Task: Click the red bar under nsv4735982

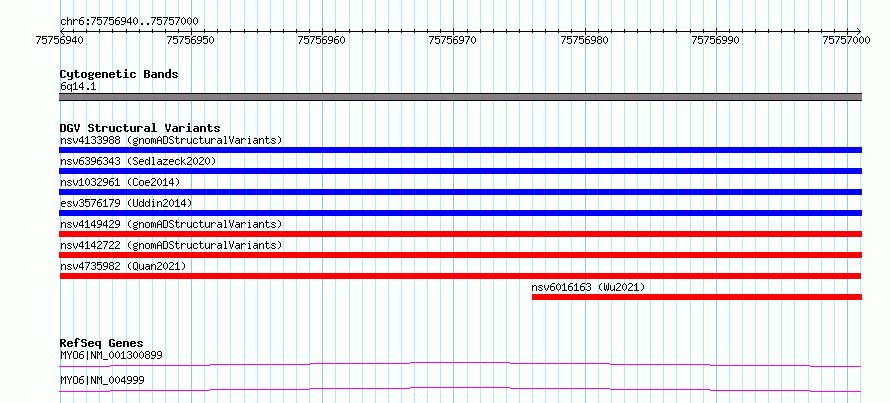Action: 460,276
